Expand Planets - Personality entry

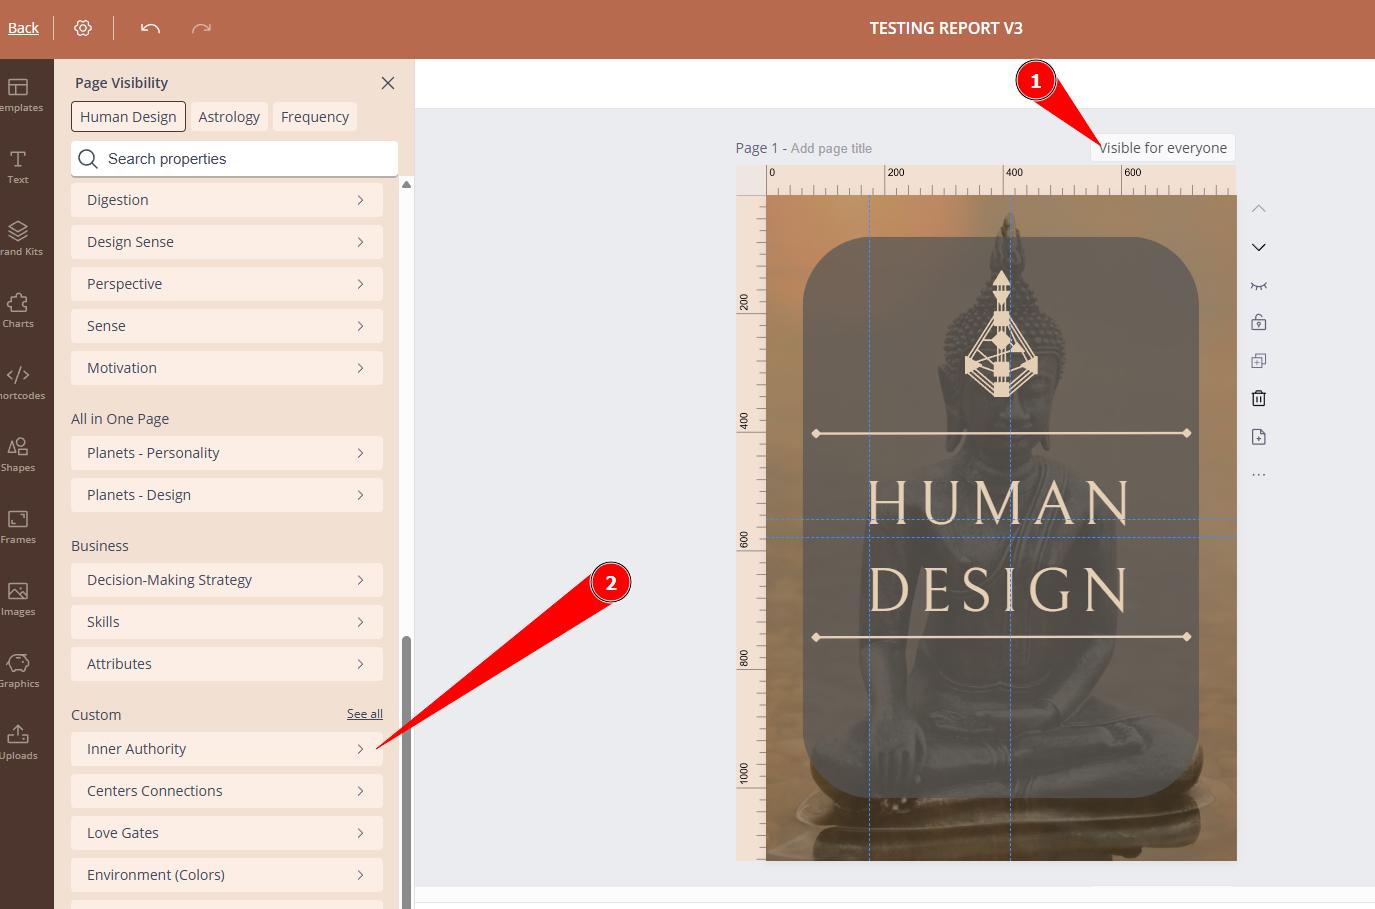coord(226,453)
